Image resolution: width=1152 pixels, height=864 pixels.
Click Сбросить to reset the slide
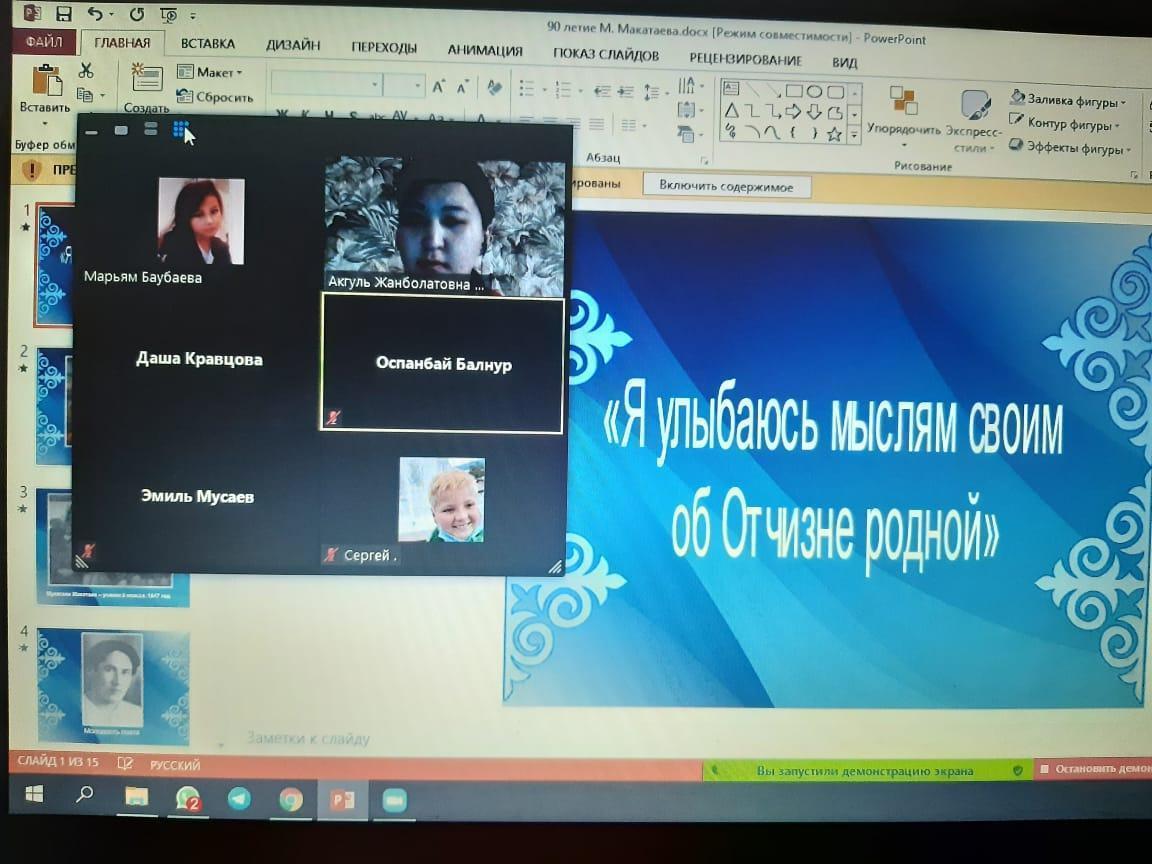point(215,96)
